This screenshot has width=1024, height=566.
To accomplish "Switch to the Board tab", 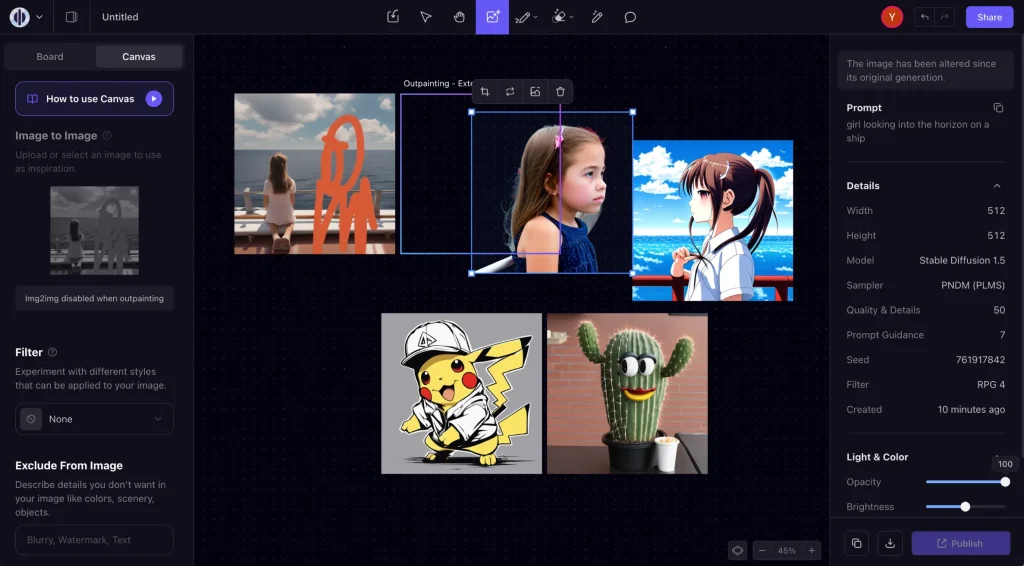I will pyautogui.click(x=50, y=57).
